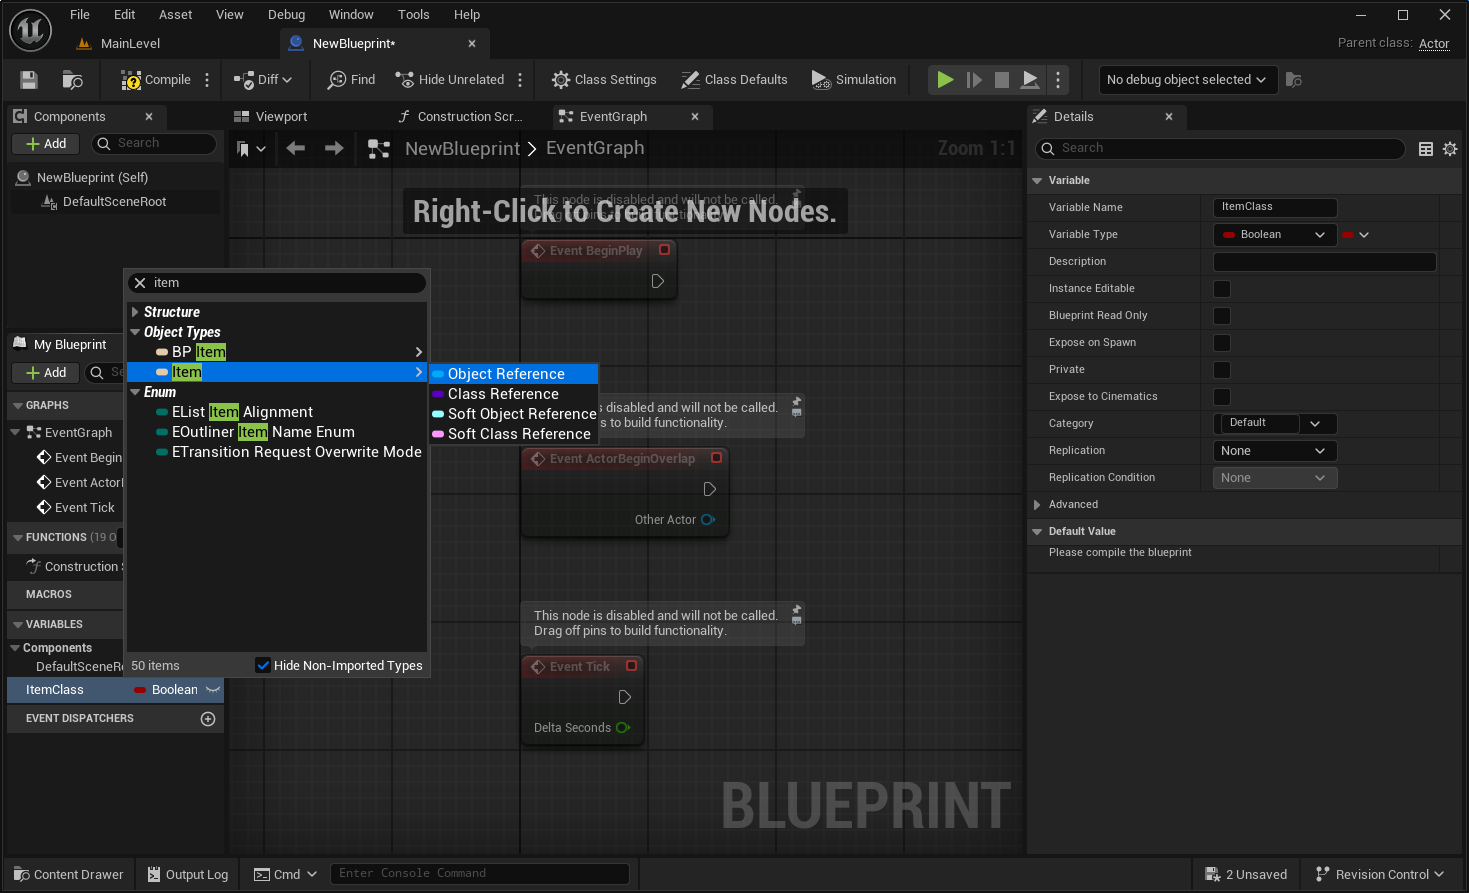1469x893 pixels.
Task: Toggle Instance Editable checkbox
Action: pos(1222,289)
